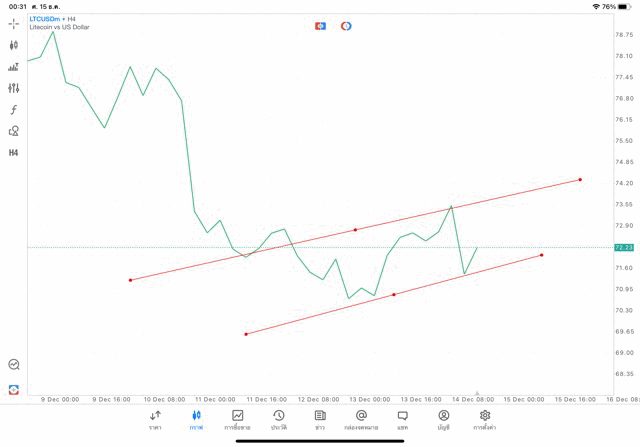
Task: Switch to the การซื้อขาย trade tab
Action: pos(238,419)
